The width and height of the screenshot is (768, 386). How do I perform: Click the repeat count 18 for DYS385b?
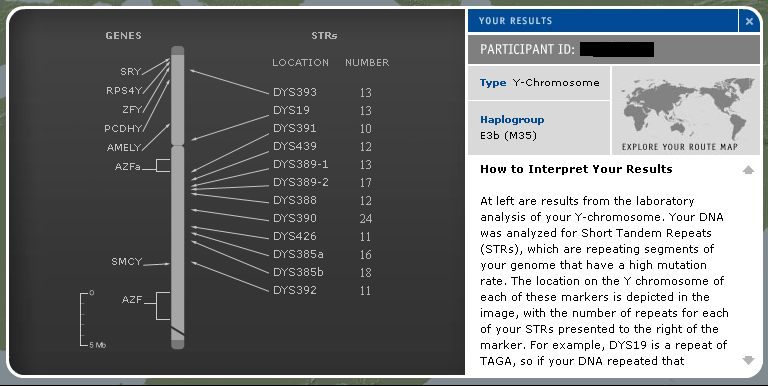pyautogui.click(x=365, y=272)
